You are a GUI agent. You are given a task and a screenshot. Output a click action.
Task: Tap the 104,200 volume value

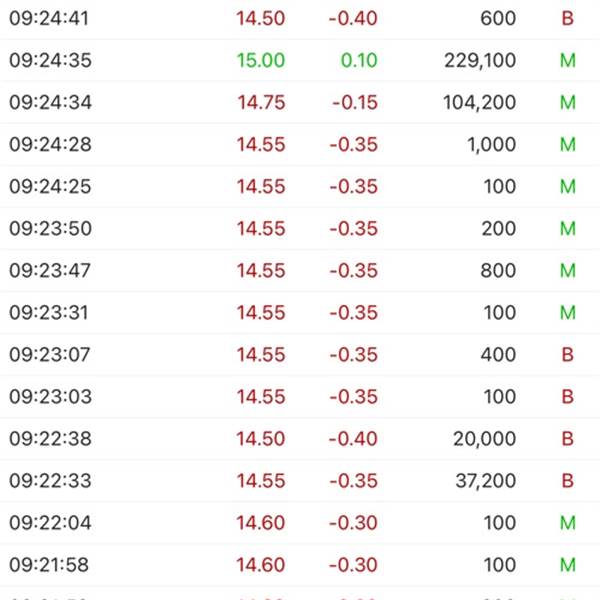point(479,103)
